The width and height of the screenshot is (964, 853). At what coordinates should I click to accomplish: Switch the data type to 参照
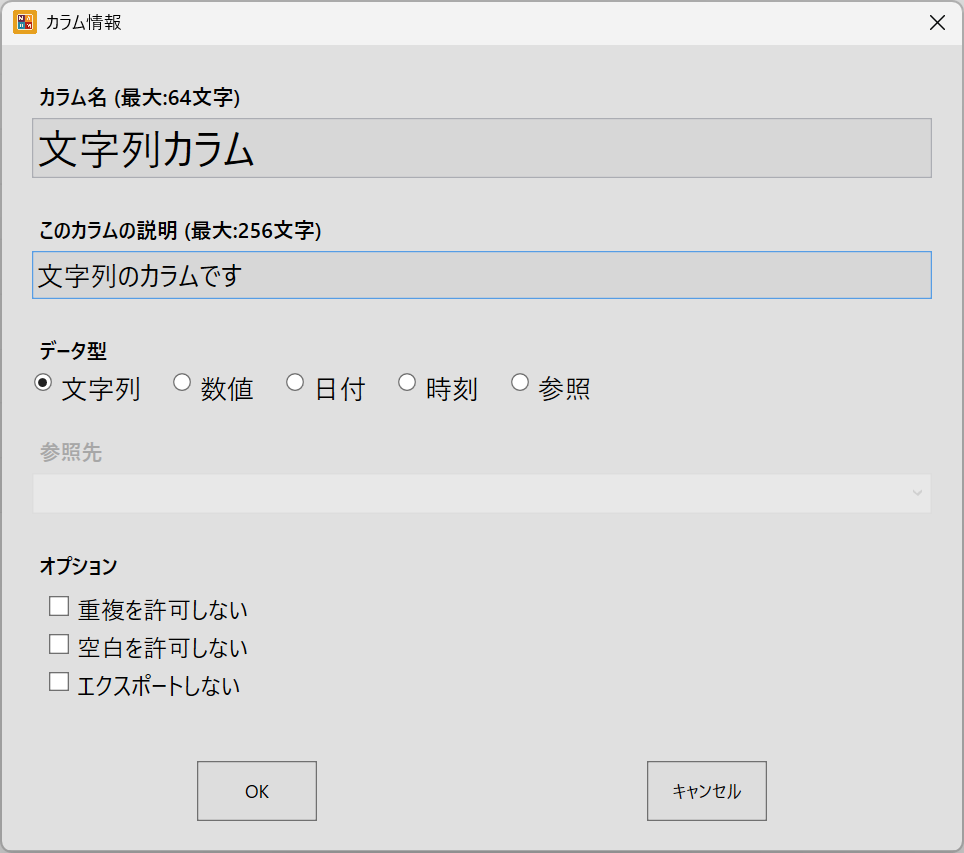point(520,382)
